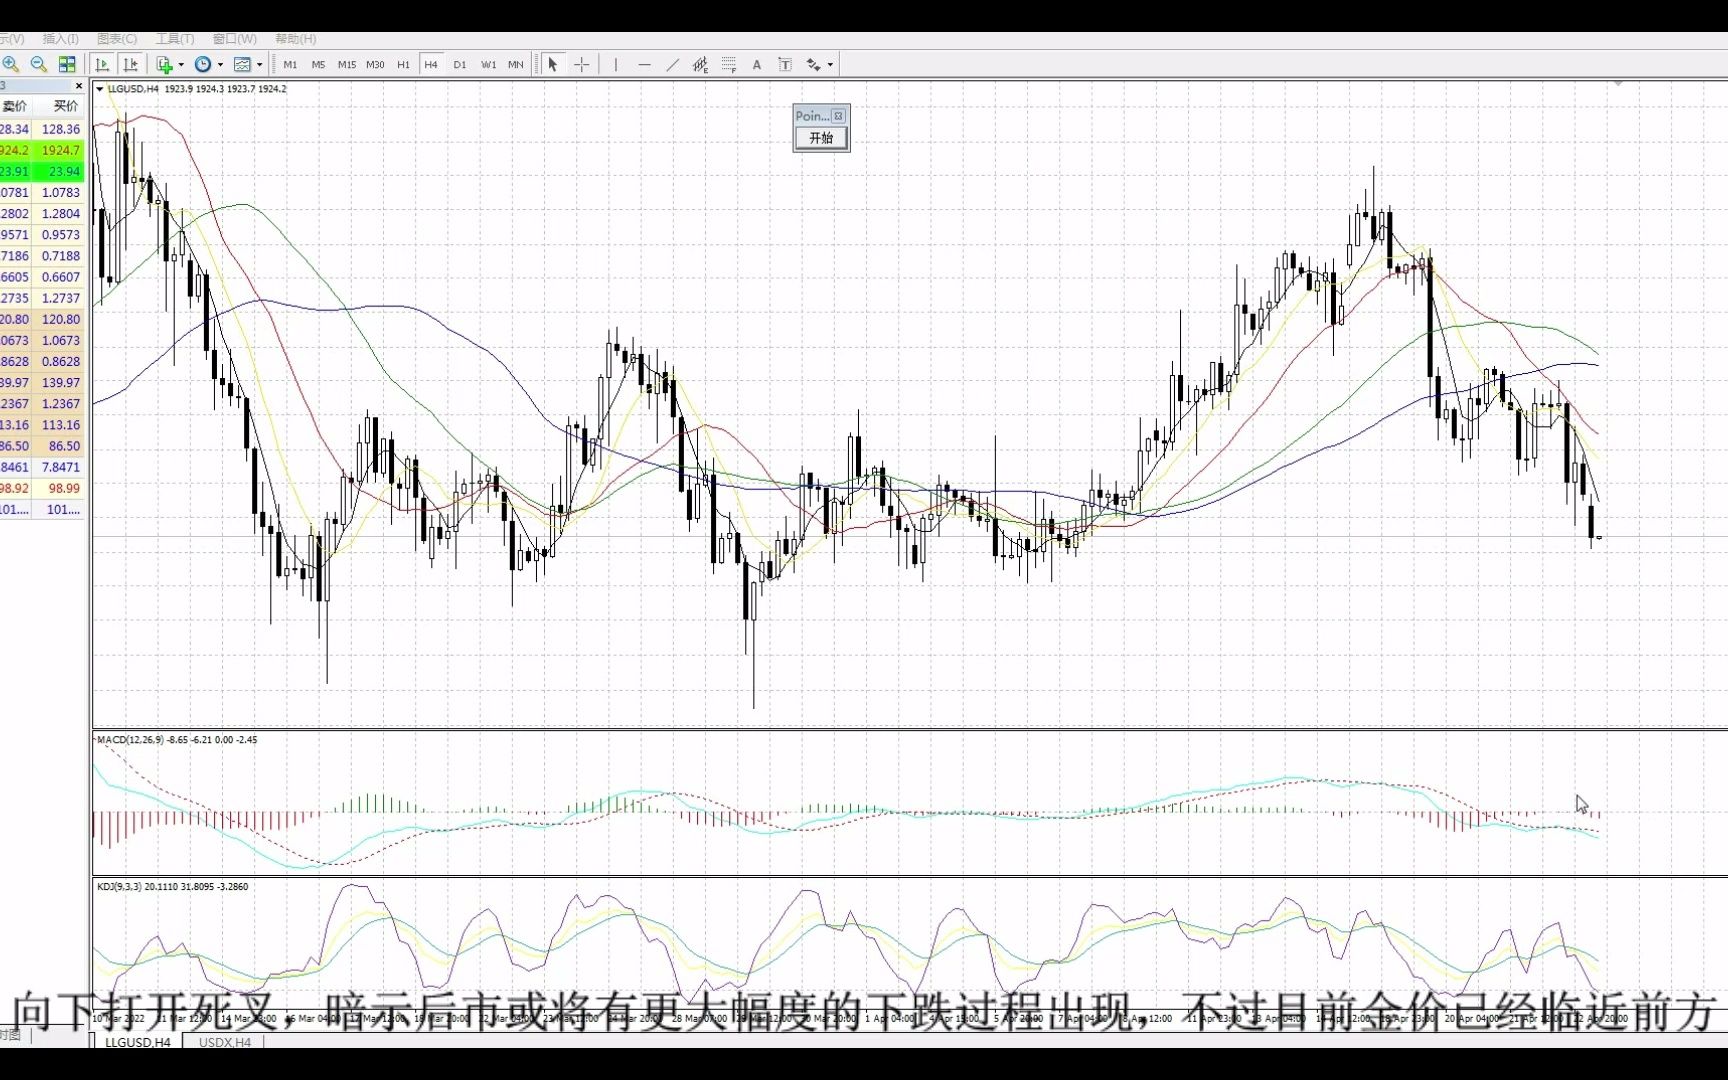Open the 图表(C) menu

click(117, 39)
